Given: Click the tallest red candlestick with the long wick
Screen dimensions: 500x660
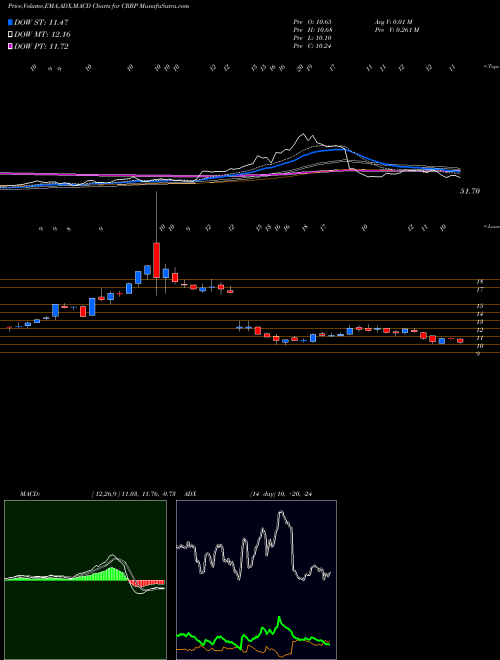Looking at the screenshot, I should (x=157, y=260).
